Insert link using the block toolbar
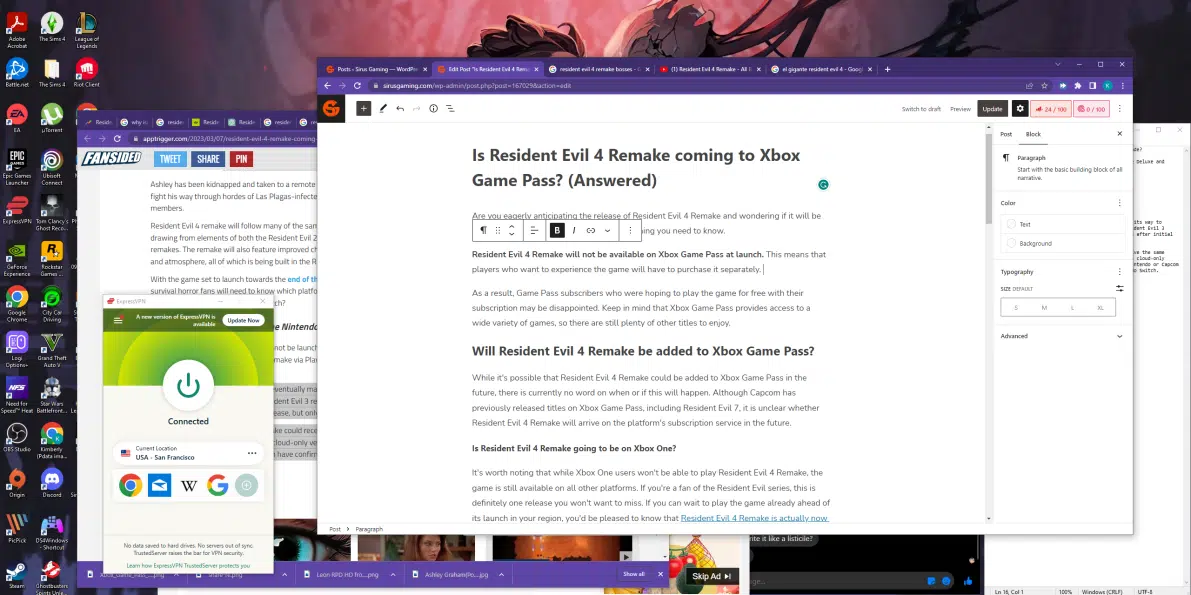This screenshot has width=1191, height=595. [591, 230]
